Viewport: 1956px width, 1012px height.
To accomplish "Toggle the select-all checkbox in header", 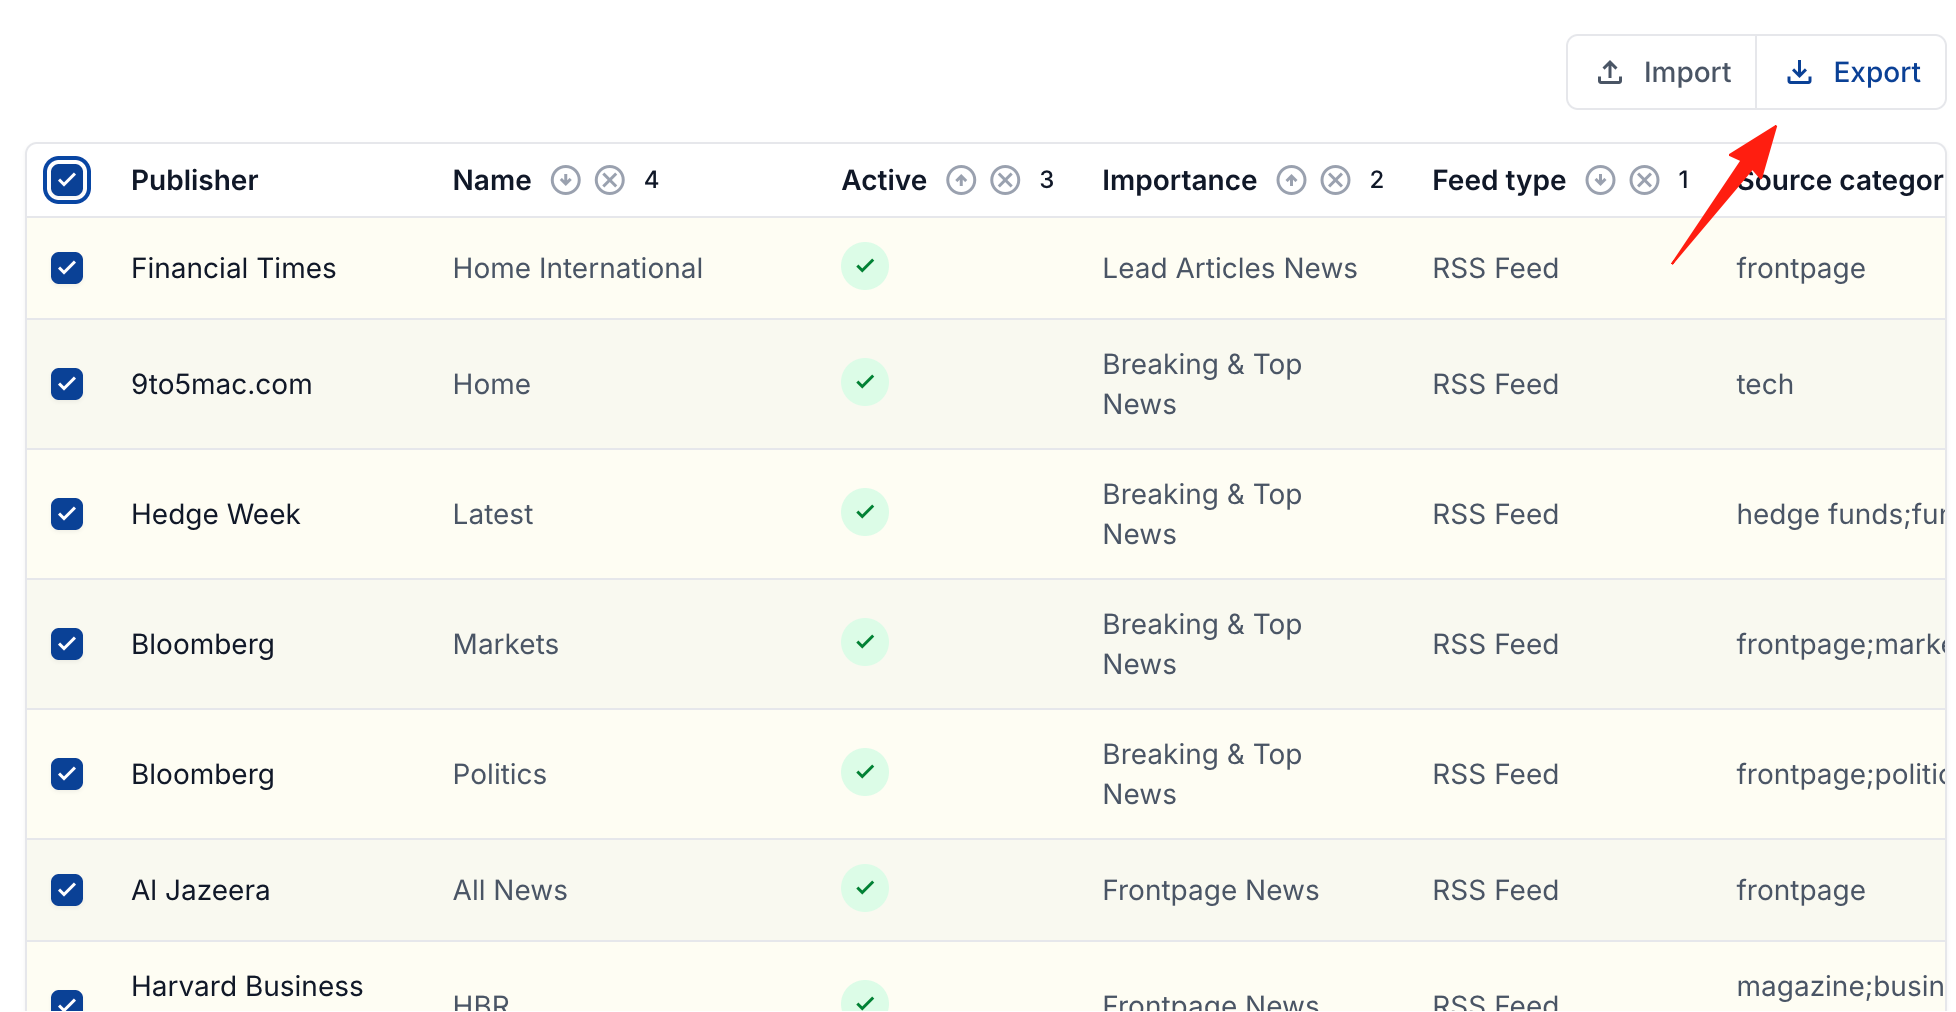I will (x=67, y=180).
